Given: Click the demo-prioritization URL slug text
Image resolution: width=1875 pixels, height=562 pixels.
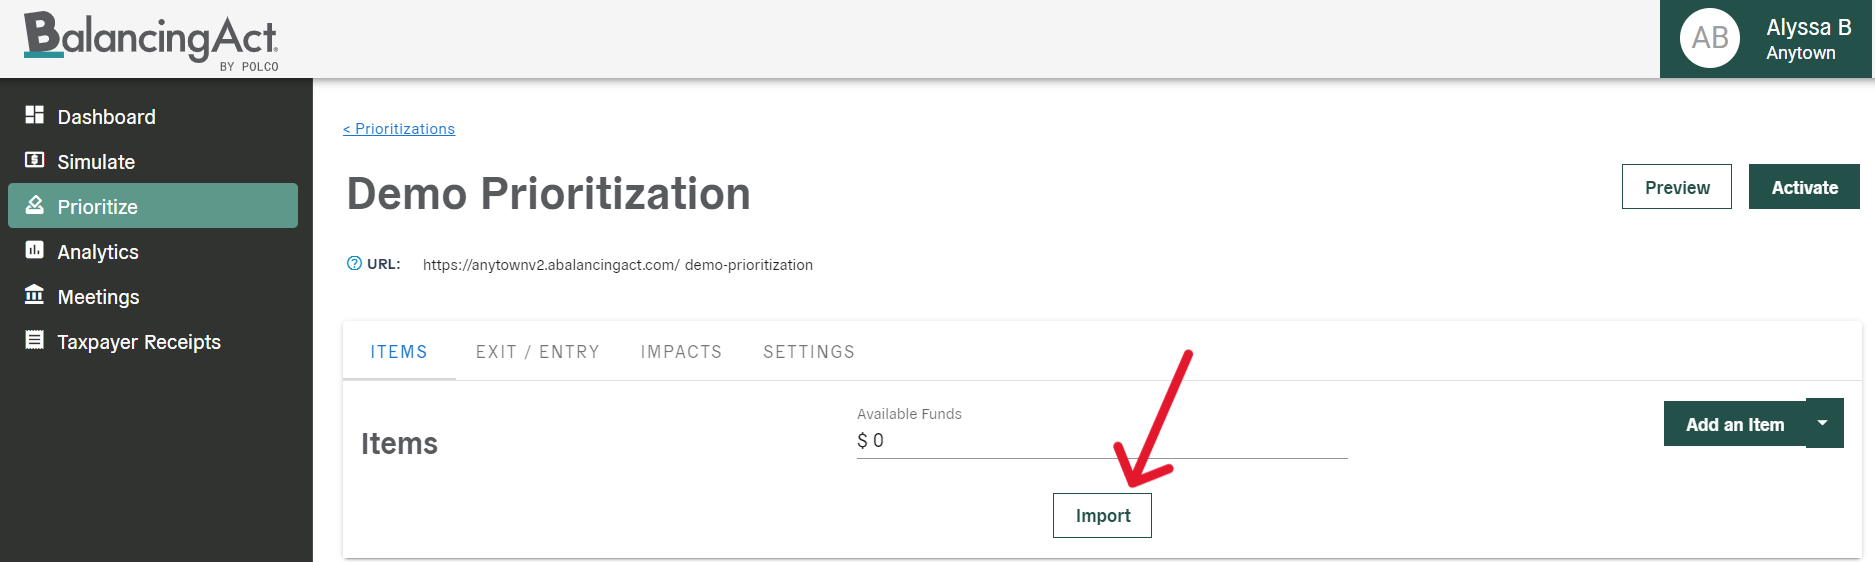Looking at the screenshot, I should pos(749,265).
